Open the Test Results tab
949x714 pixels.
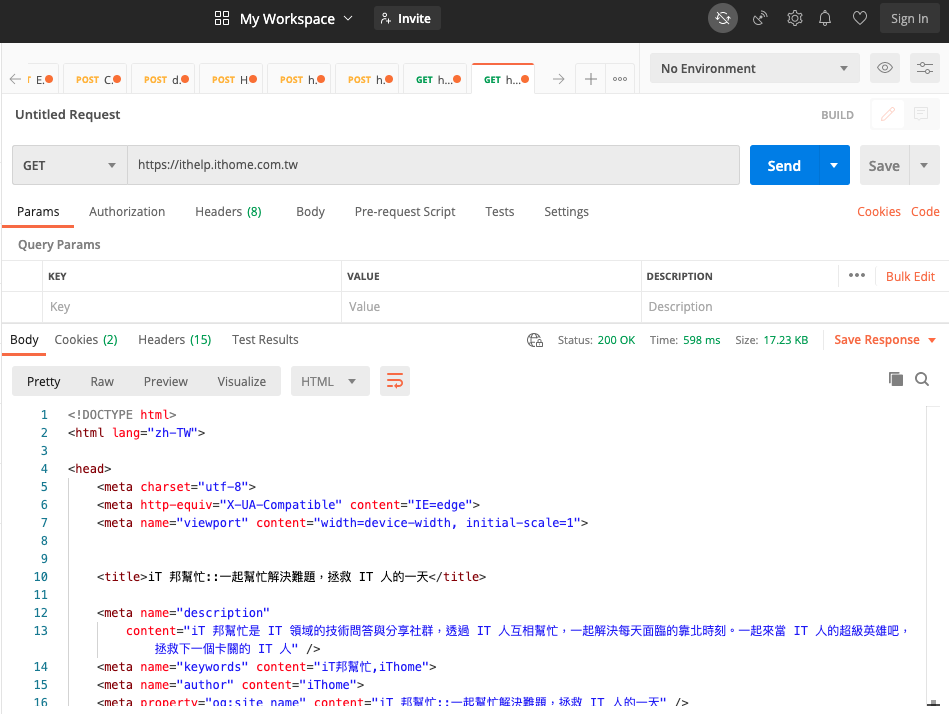pos(265,340)
